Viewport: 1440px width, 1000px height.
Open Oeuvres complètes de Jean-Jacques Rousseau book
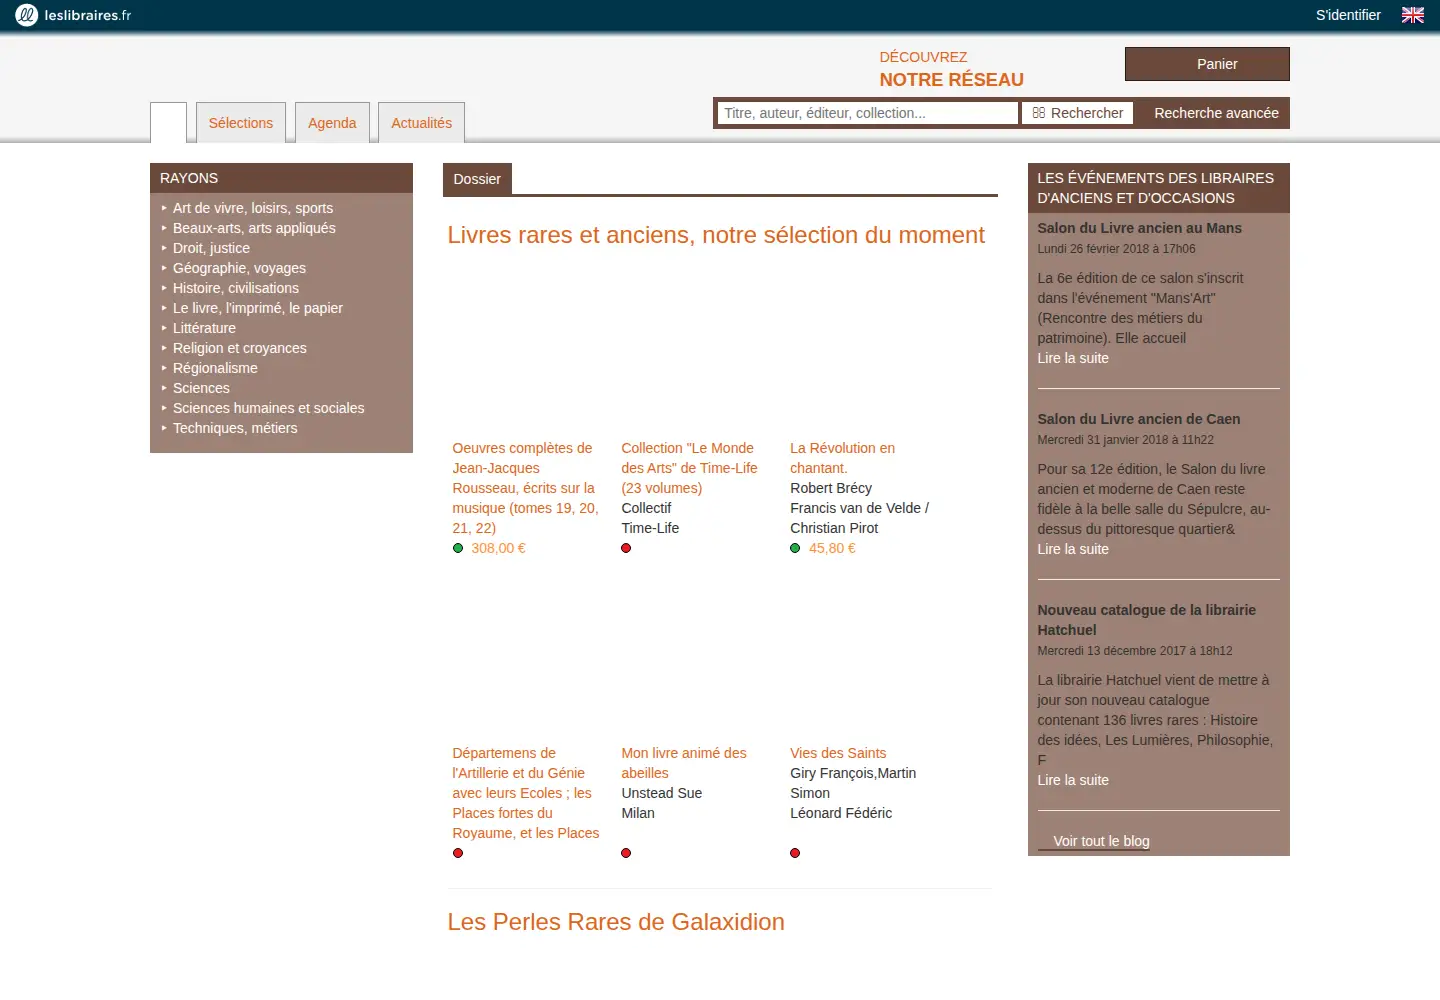525,488
